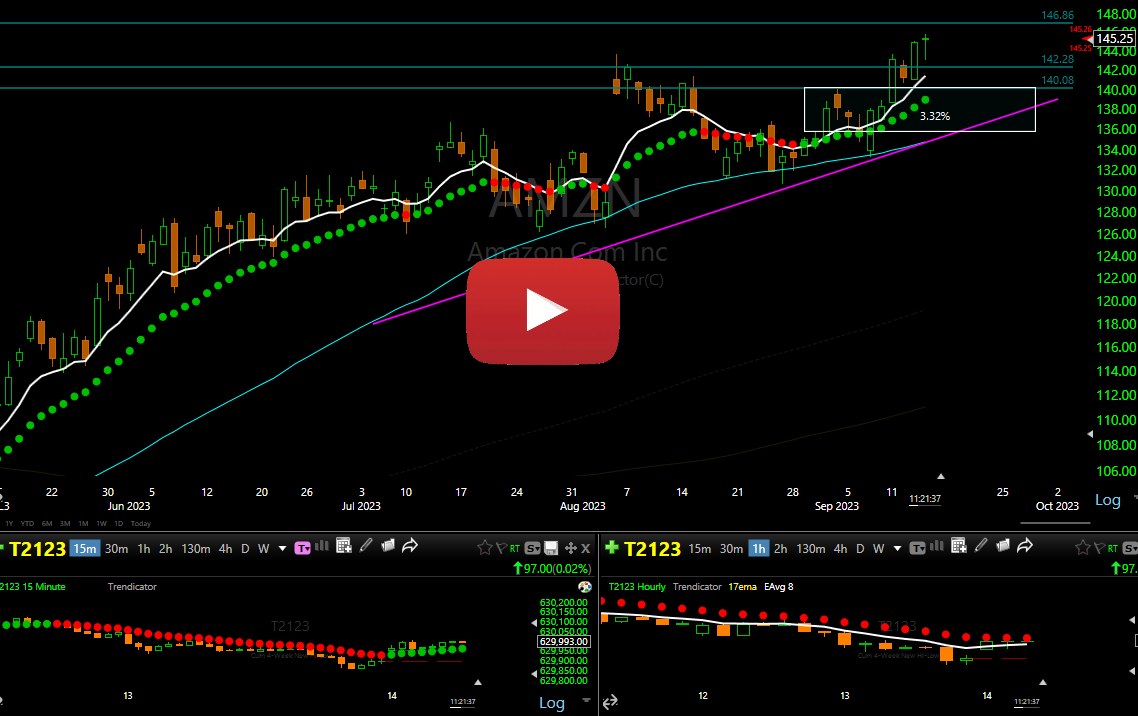
Task: Flag the symbol in hourly panel
Action: click(1100, 548)
